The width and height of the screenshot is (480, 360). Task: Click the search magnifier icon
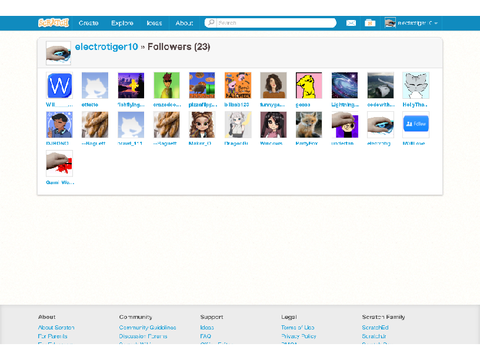211,23
